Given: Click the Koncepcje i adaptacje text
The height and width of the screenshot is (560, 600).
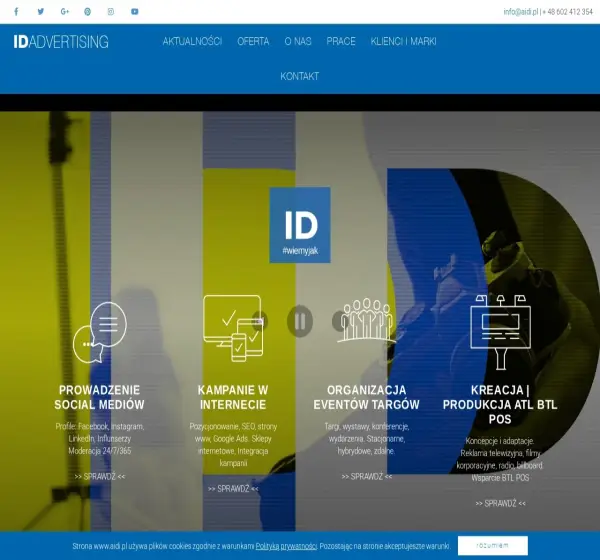Looking at the screenshot, I should coord(500,441).
